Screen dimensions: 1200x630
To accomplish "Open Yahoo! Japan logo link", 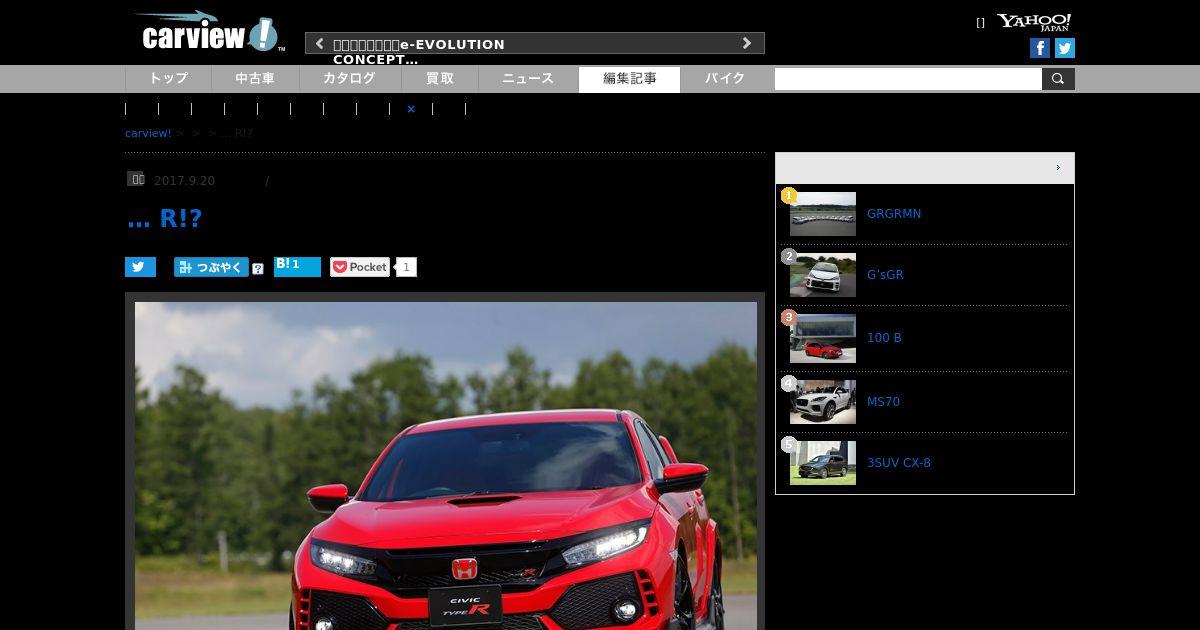I will click(1034, 22).
